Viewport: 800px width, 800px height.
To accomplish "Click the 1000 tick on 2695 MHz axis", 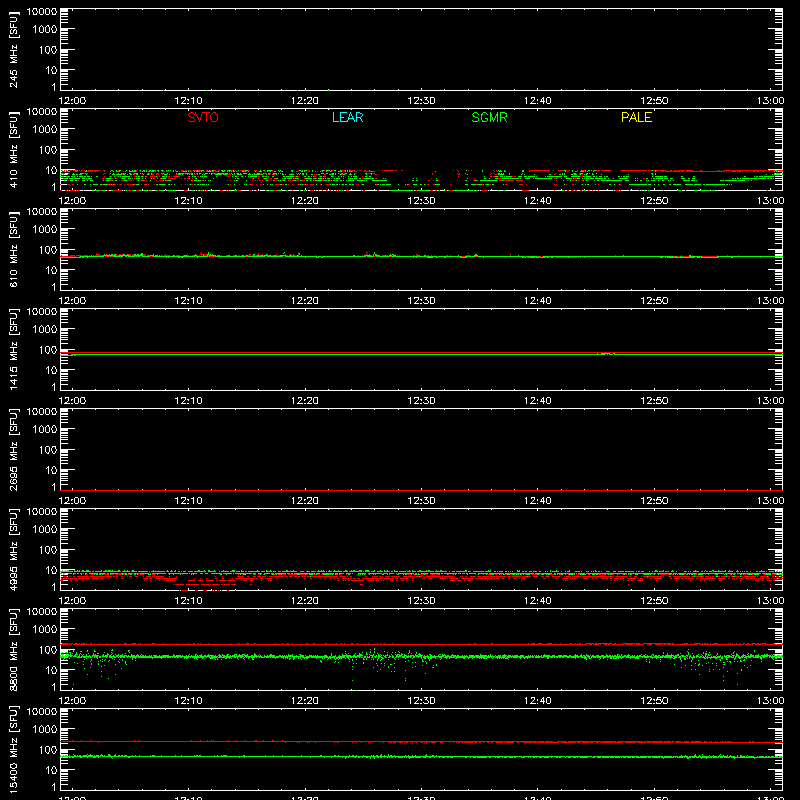I will (45, 430).
